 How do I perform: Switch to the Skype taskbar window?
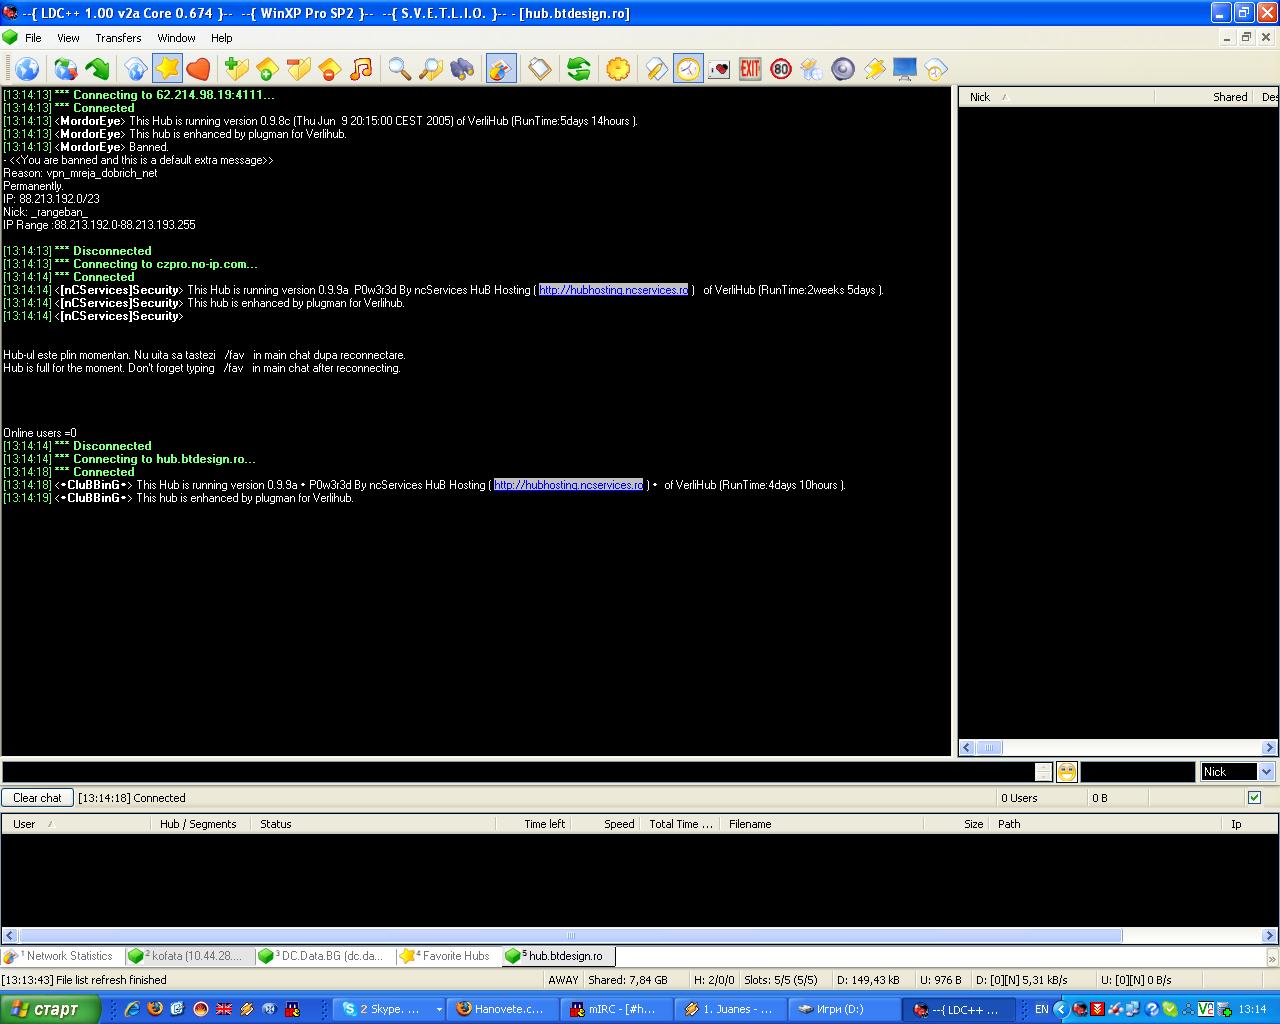[389, 1009]
